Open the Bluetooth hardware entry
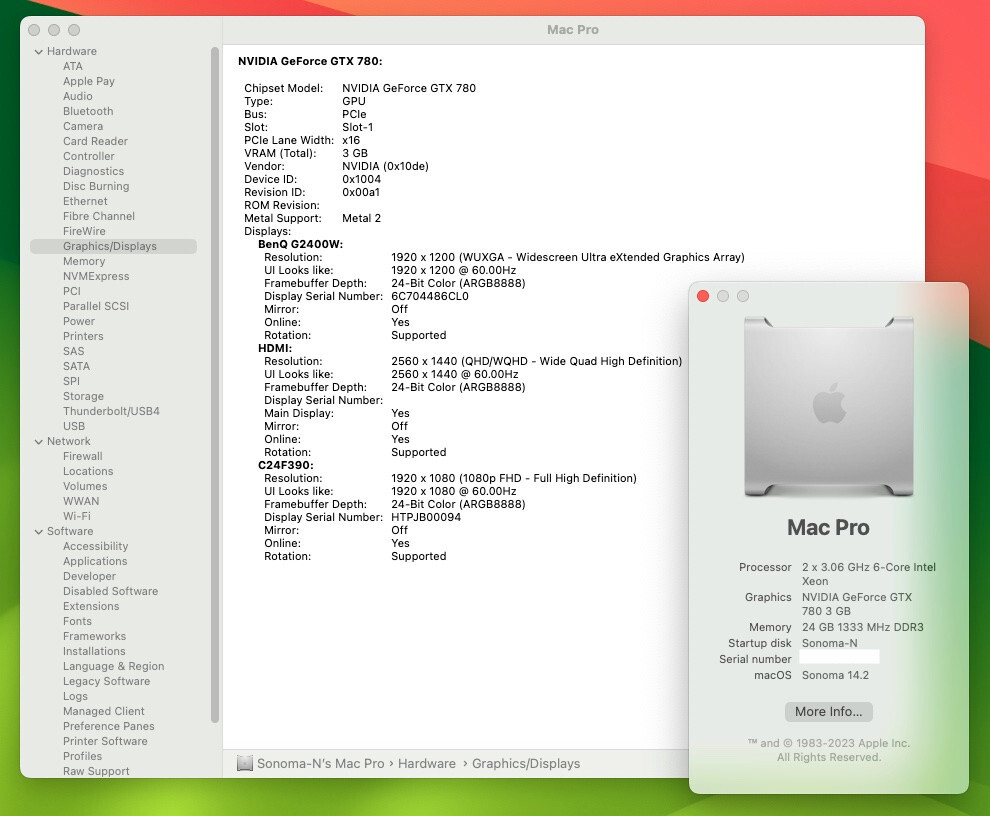Screen dimensions: 990x816 pos(88,111)
